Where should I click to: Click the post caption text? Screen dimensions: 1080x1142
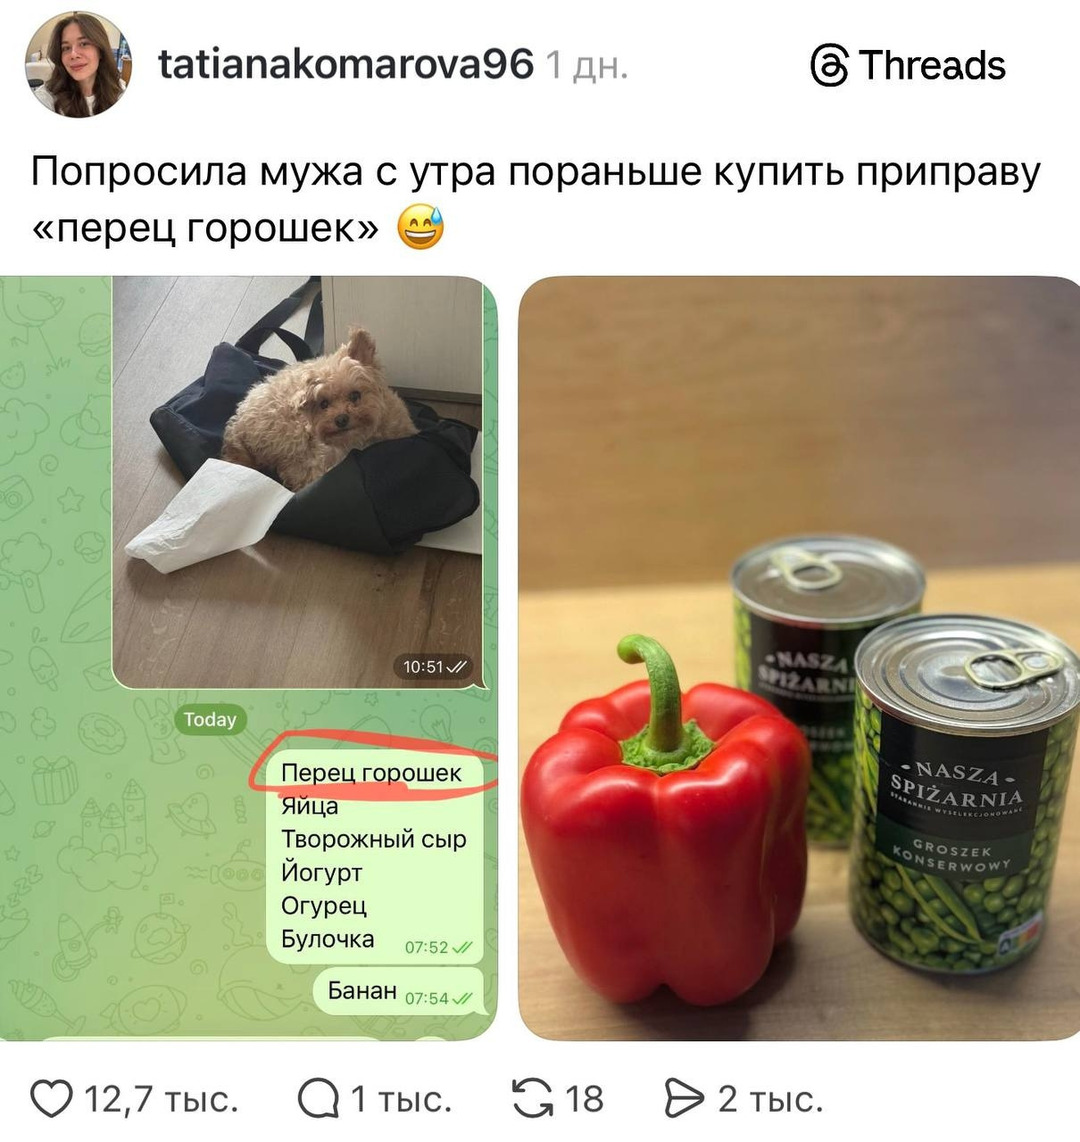point(535,200)
